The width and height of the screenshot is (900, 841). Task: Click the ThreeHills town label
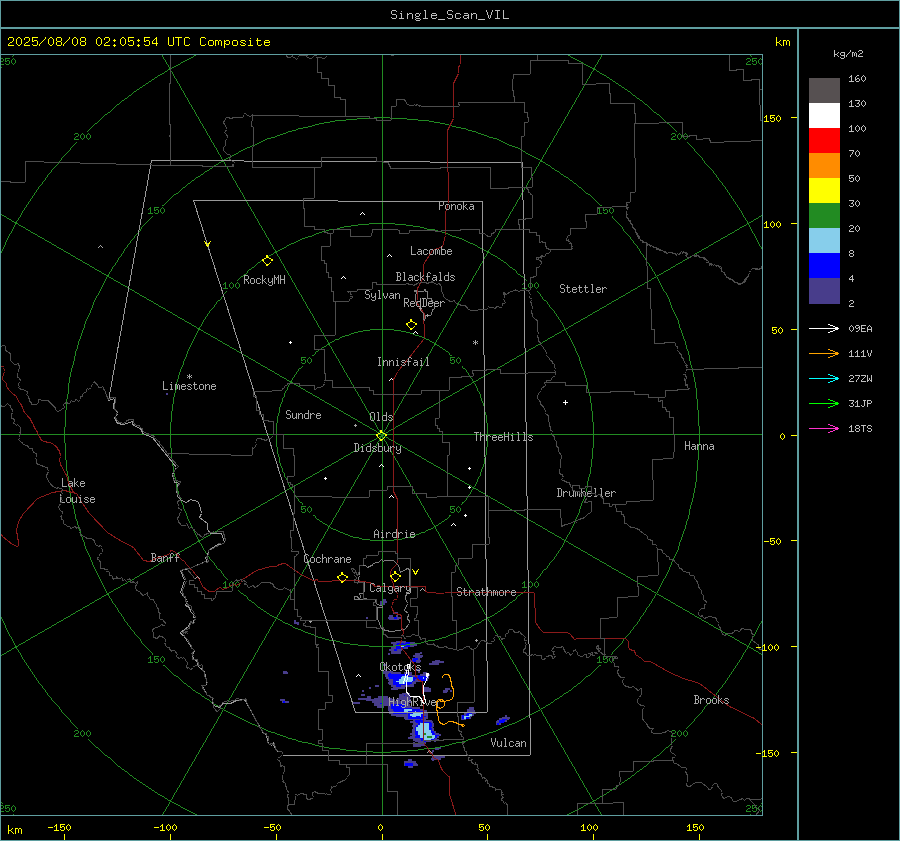click(503, 437)
